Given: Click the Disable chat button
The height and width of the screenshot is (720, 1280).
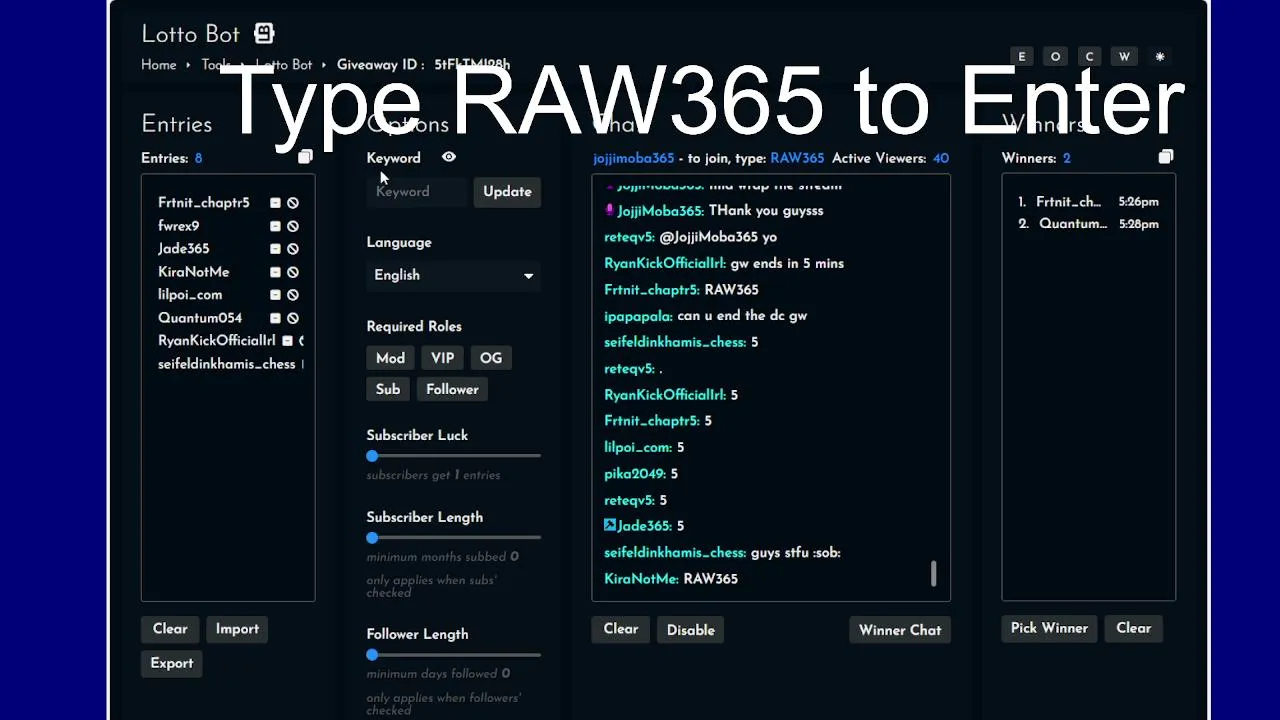Looking at the screenshot, I should pyautogui.click(x=691, y=630).
